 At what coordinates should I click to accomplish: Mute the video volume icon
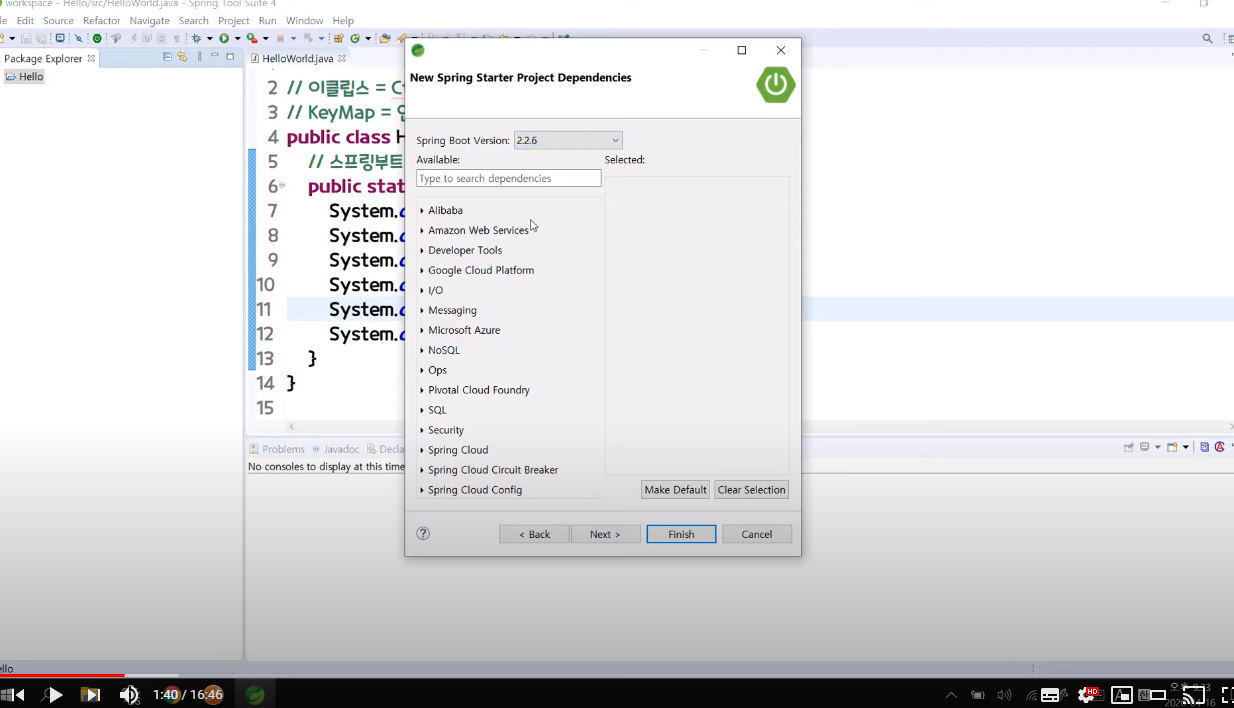point(129,694)
